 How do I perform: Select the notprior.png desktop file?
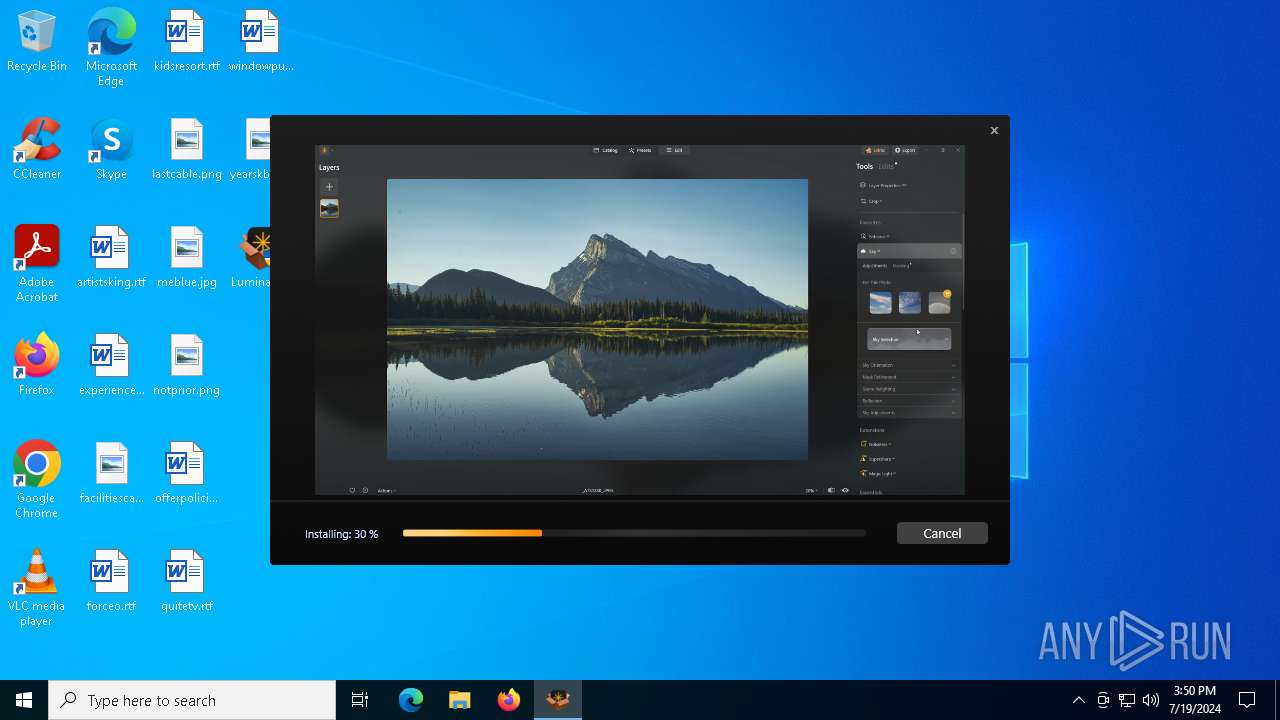[x=186, y=366]
